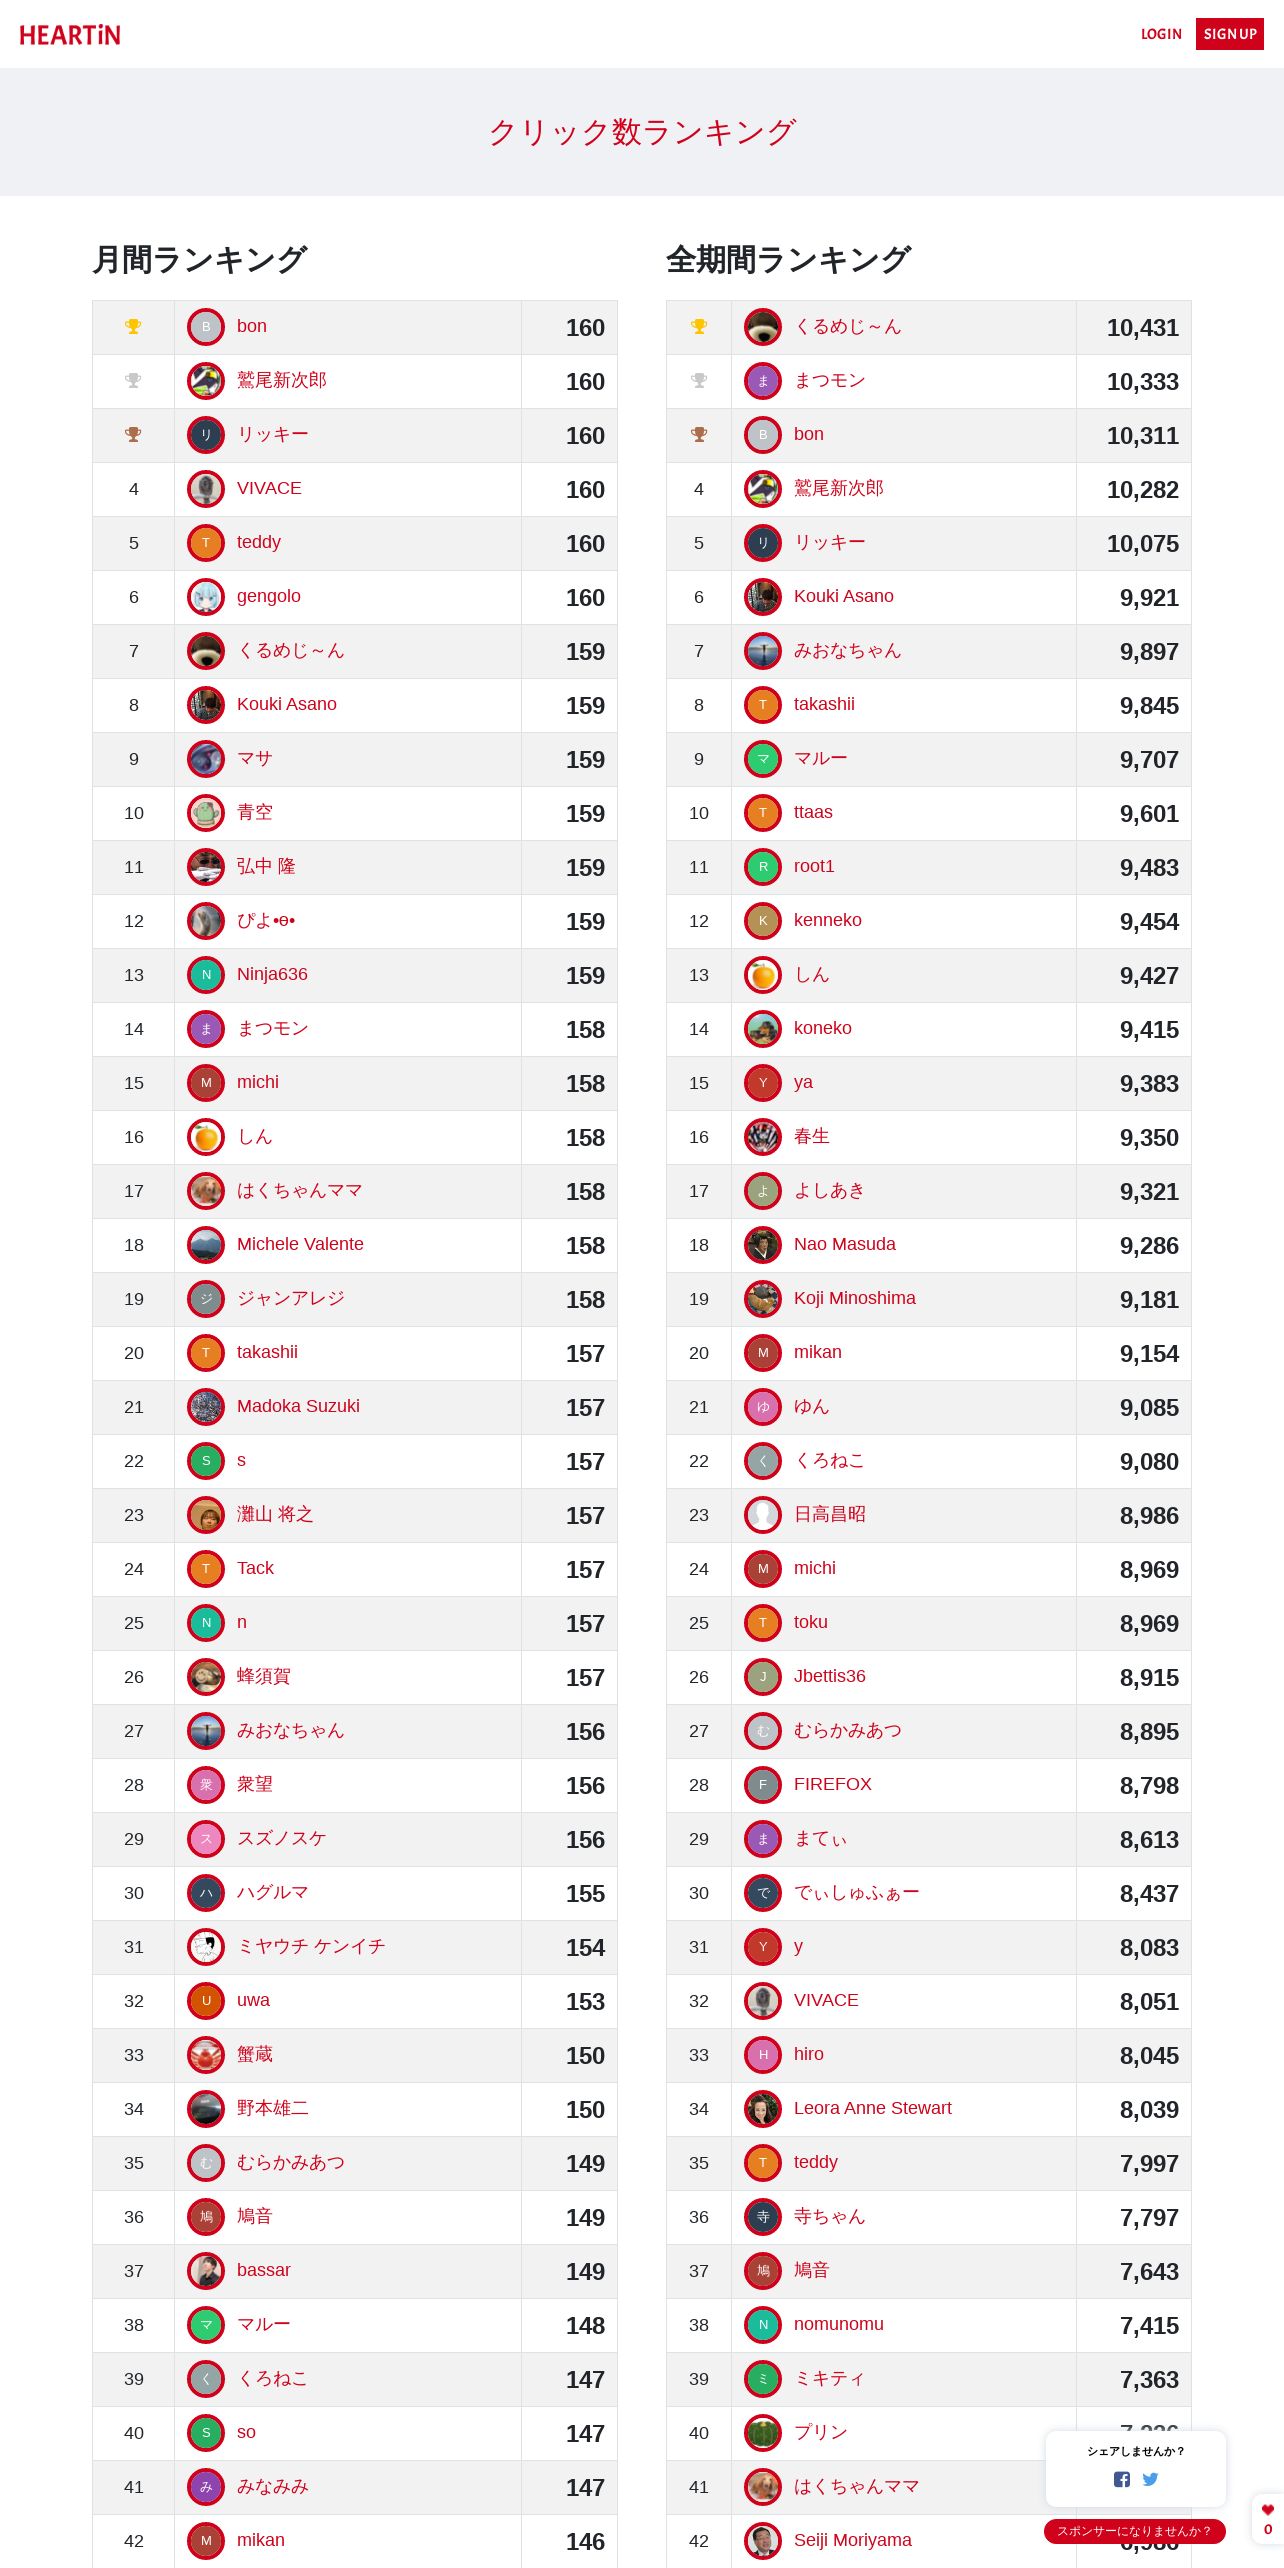
Task: Click gengolo's avatar in monthly ranking
Action: point(206,597)
